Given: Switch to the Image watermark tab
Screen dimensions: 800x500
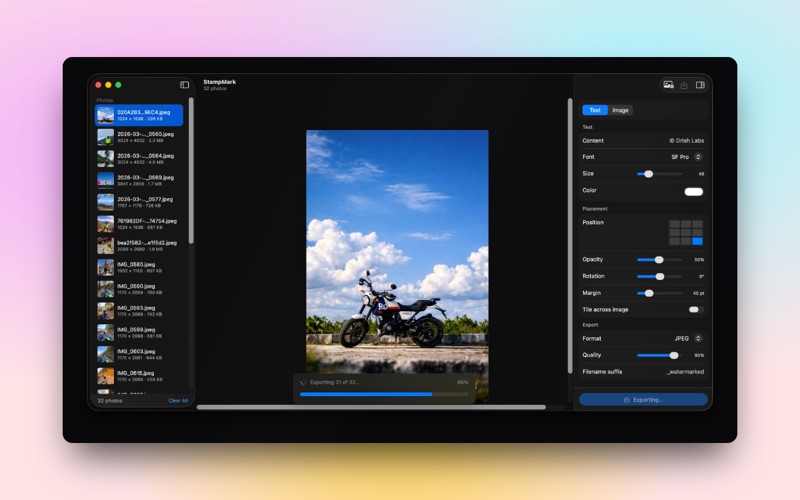Looking at the screenshot, I should point(620,110).
